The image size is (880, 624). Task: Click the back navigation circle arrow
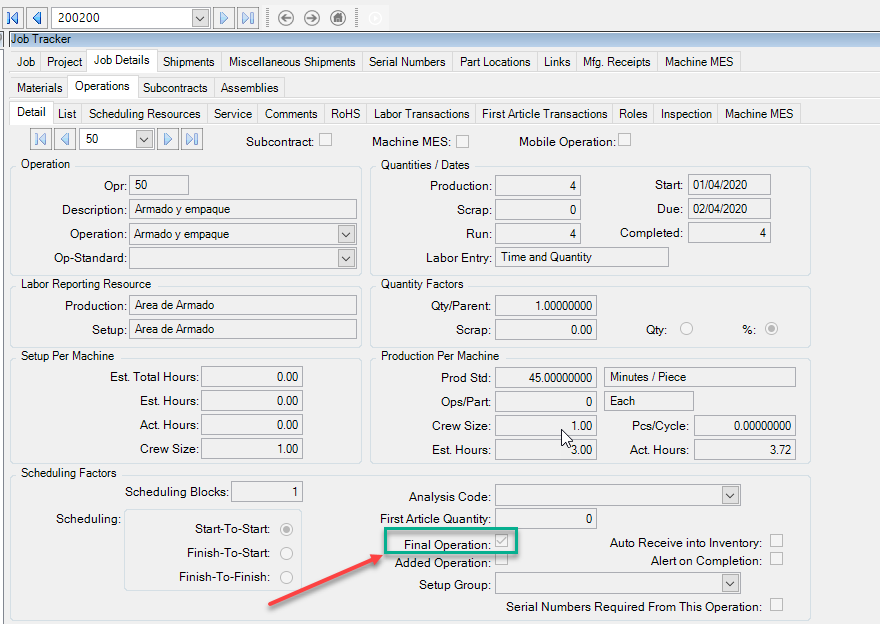point(286,18)
